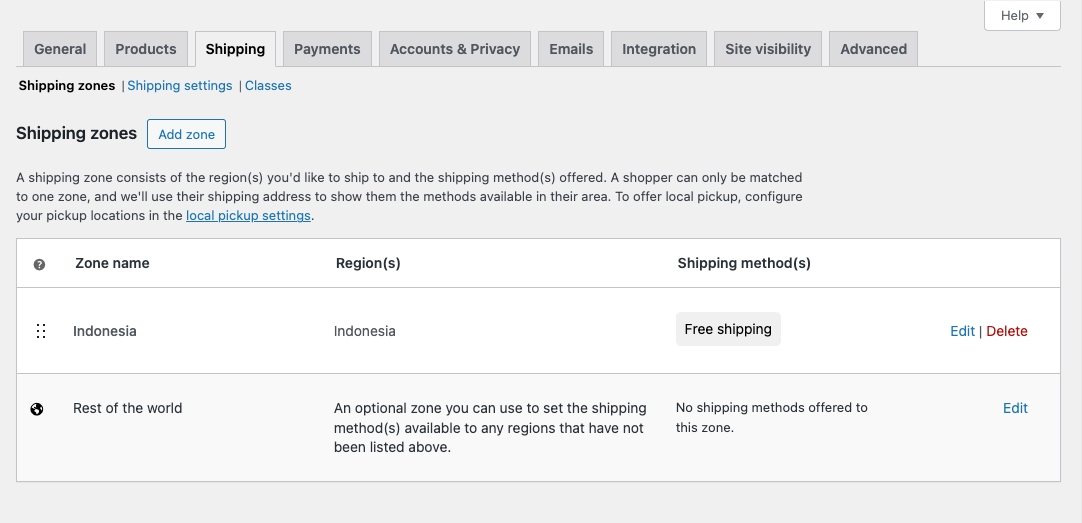This screenshot has height=523, width=1082.
Task: Switch to Site visibility tab
Action: [768, 49]
